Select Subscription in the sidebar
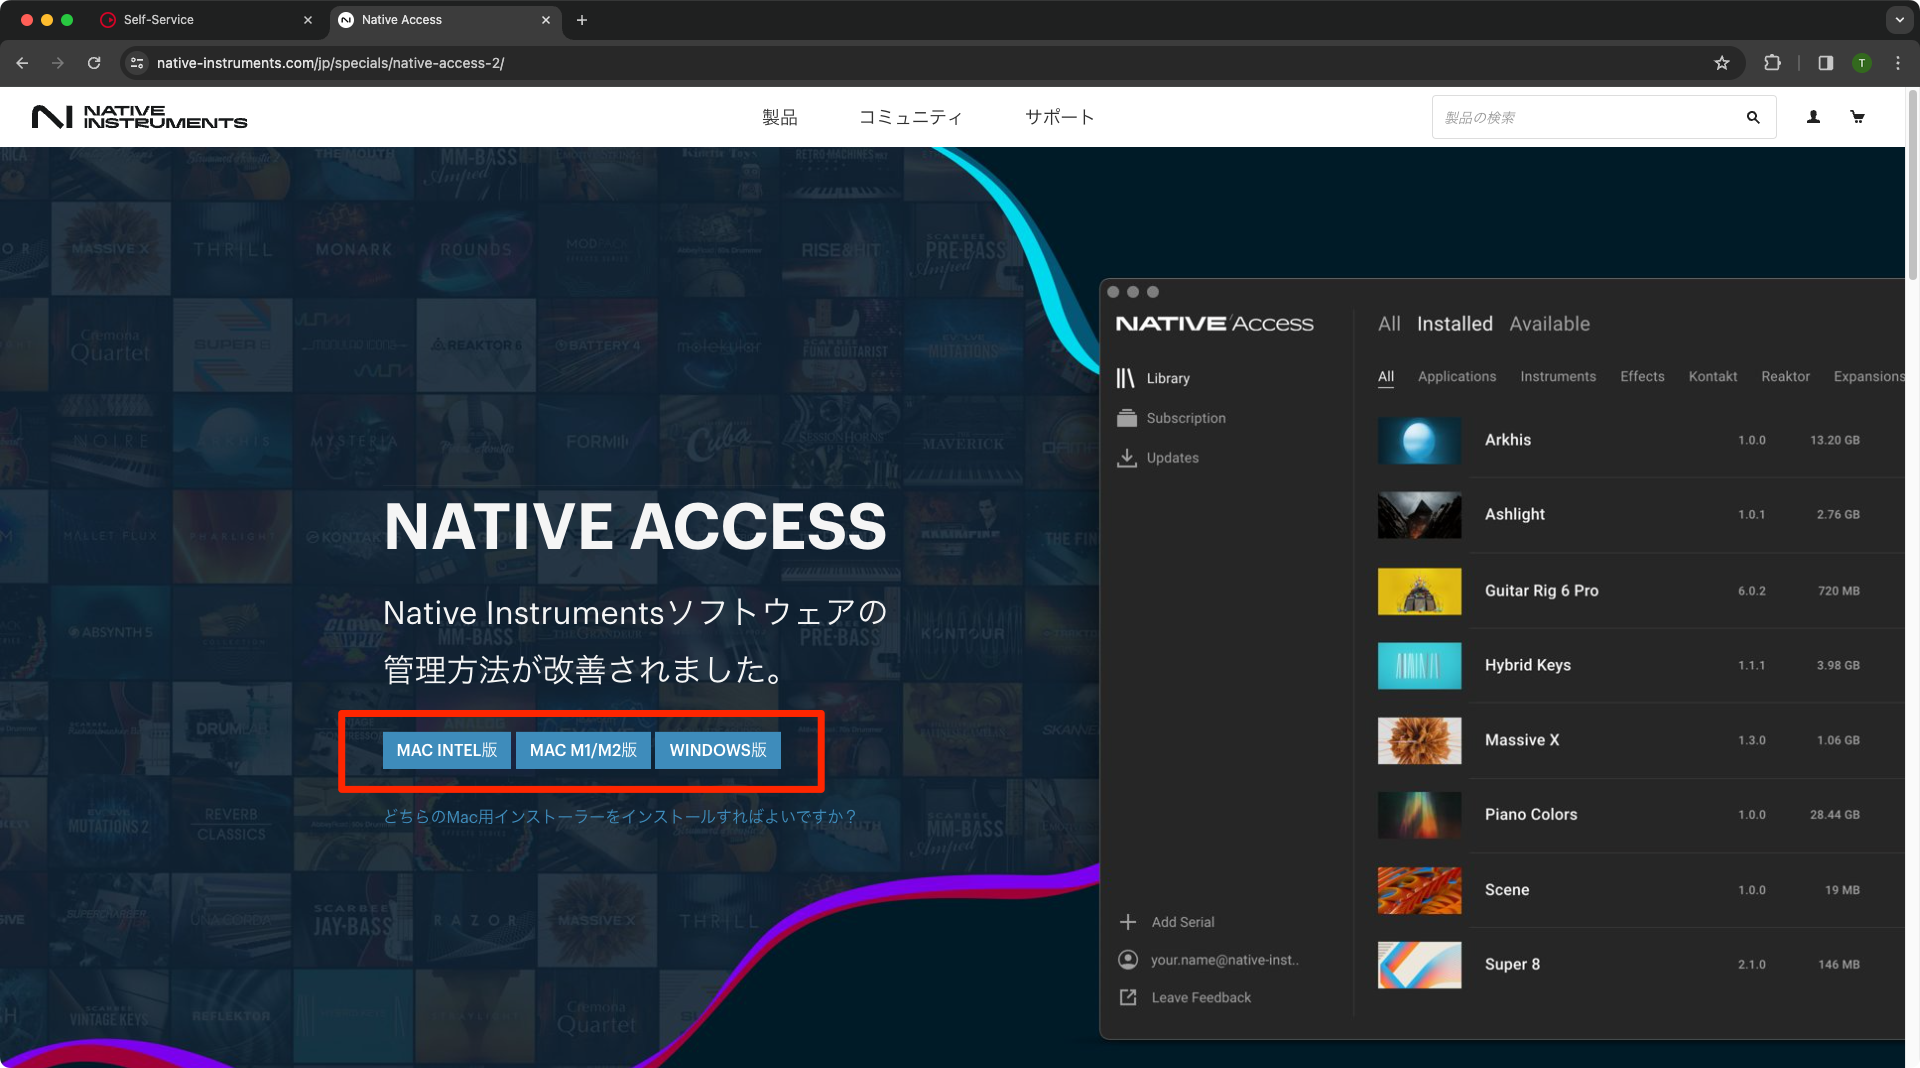The height and width of the screenshot is (1068, 1920). point(1171,418)
